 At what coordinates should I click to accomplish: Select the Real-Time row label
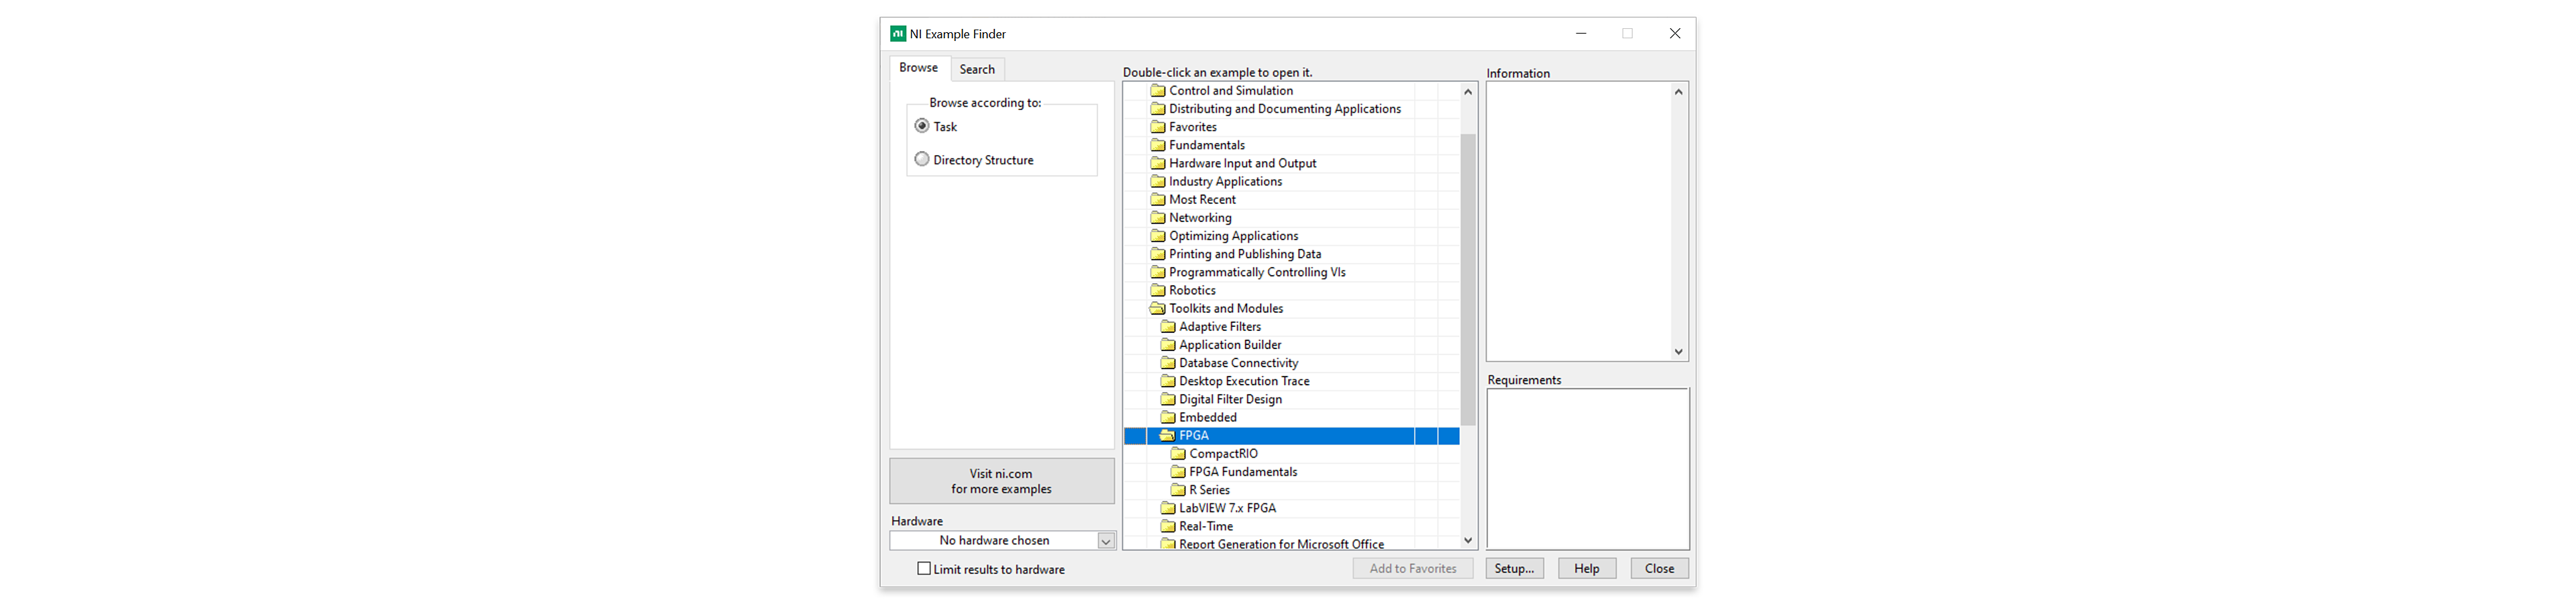click(1206, 526)
